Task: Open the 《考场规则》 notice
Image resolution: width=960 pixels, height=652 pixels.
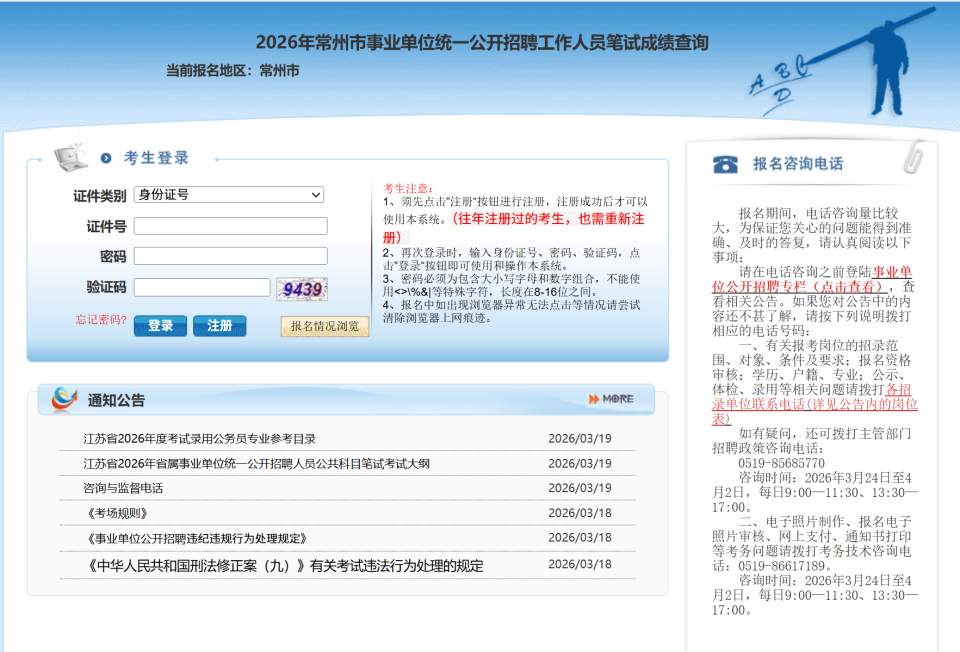Action: point(117,513)
